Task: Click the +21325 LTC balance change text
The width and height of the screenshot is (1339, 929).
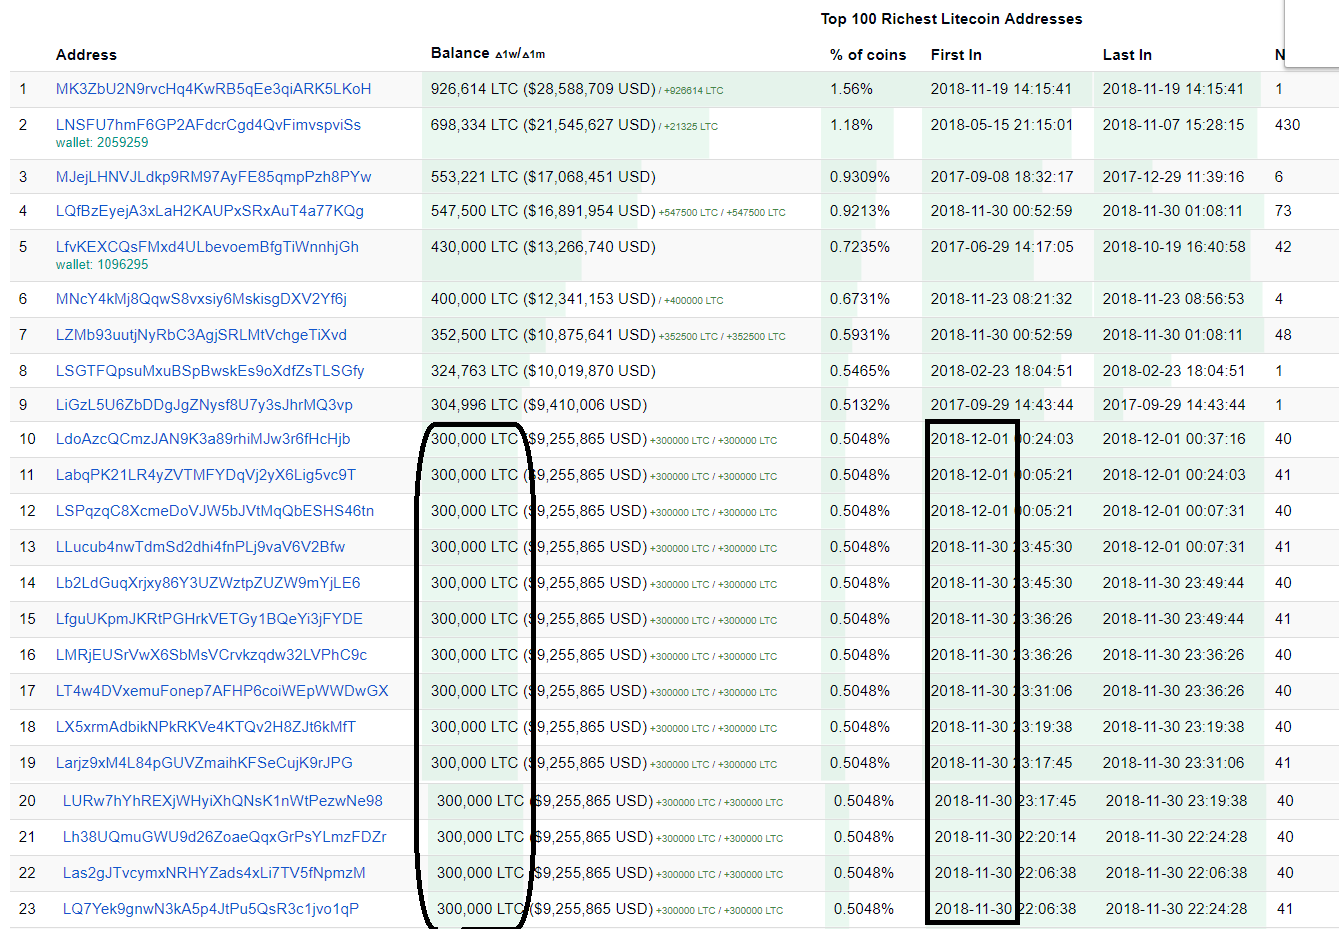Action: [x=690, y=127]
